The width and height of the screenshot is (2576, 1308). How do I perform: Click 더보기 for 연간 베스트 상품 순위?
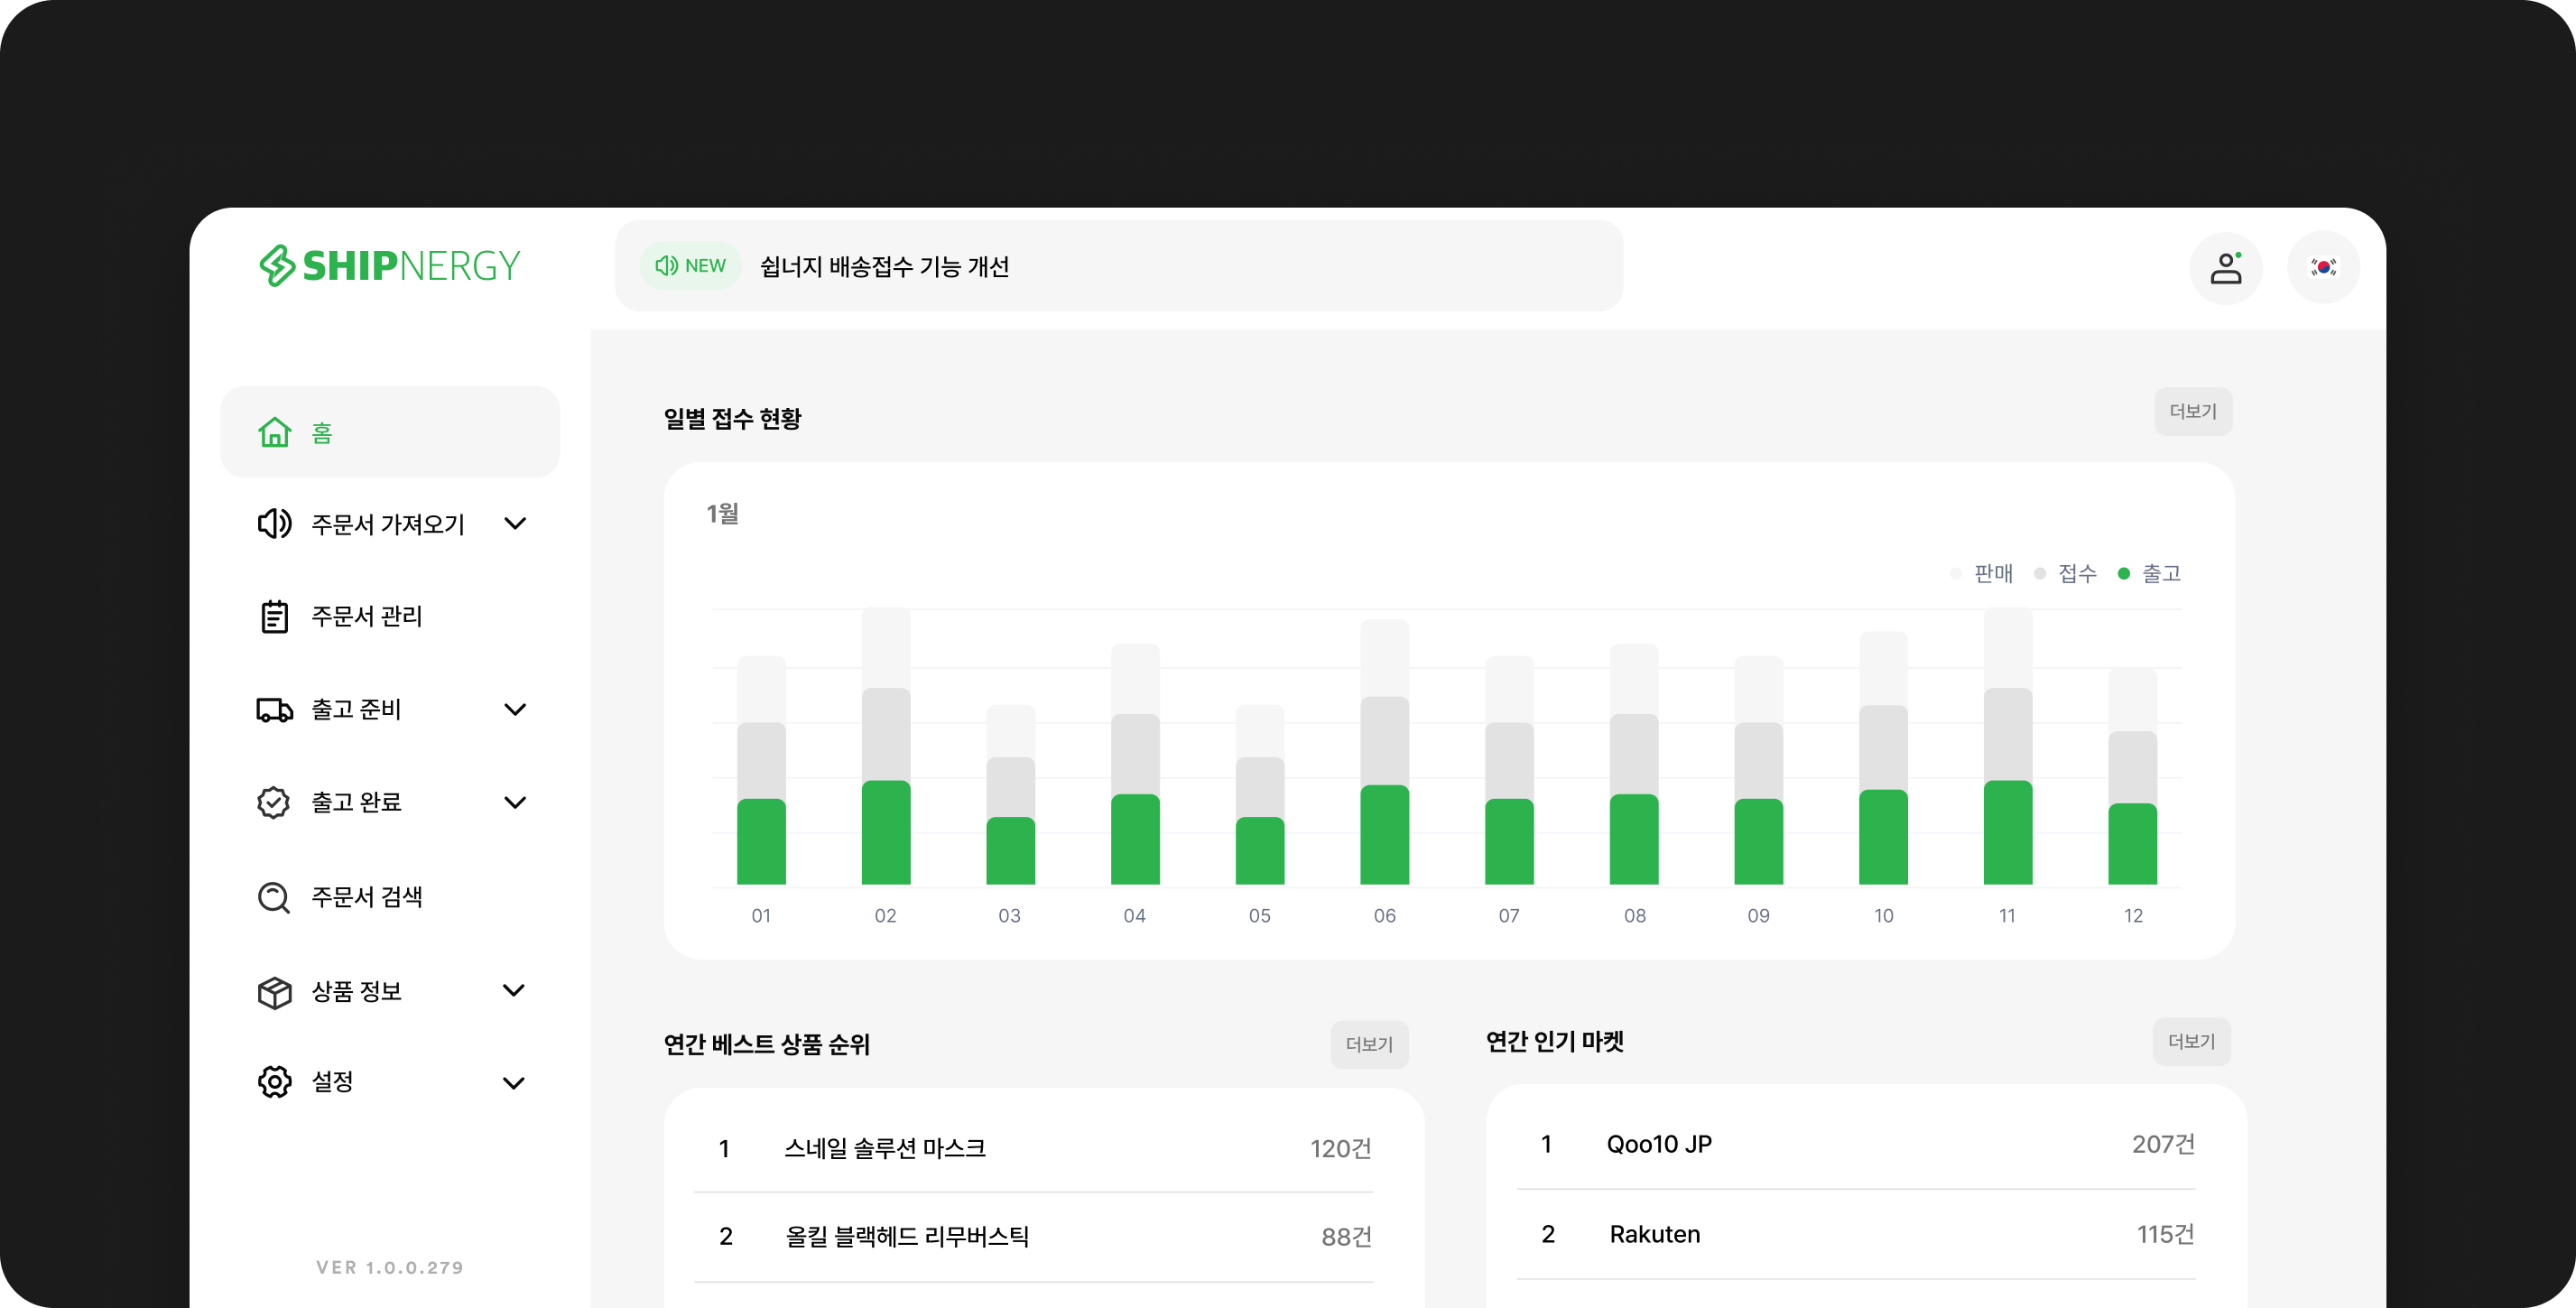point(1369,1044)
